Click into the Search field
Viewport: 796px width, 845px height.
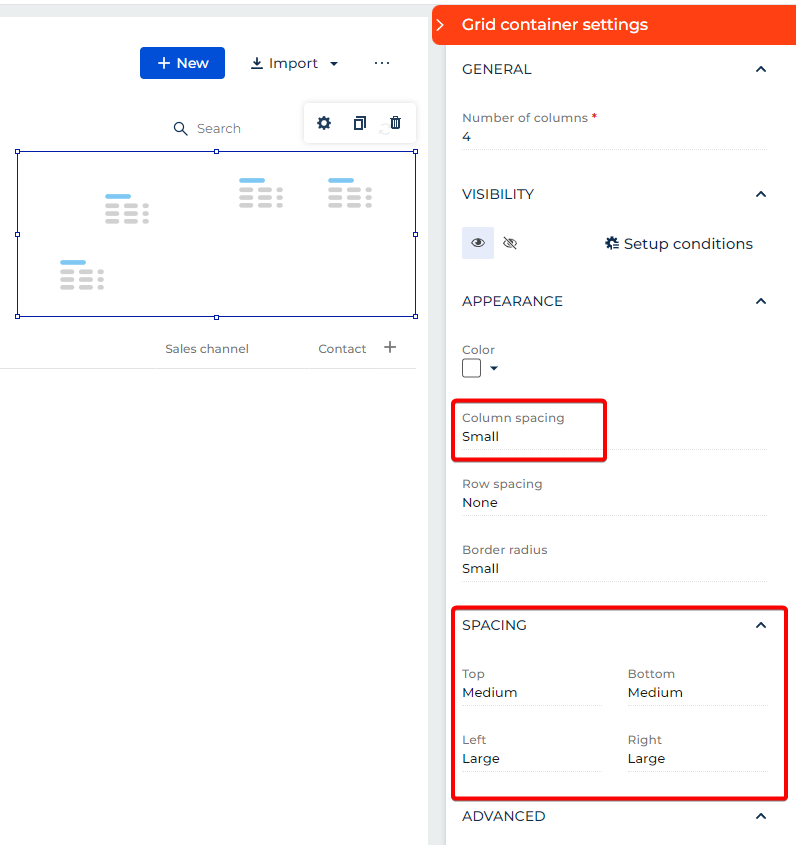218,129
